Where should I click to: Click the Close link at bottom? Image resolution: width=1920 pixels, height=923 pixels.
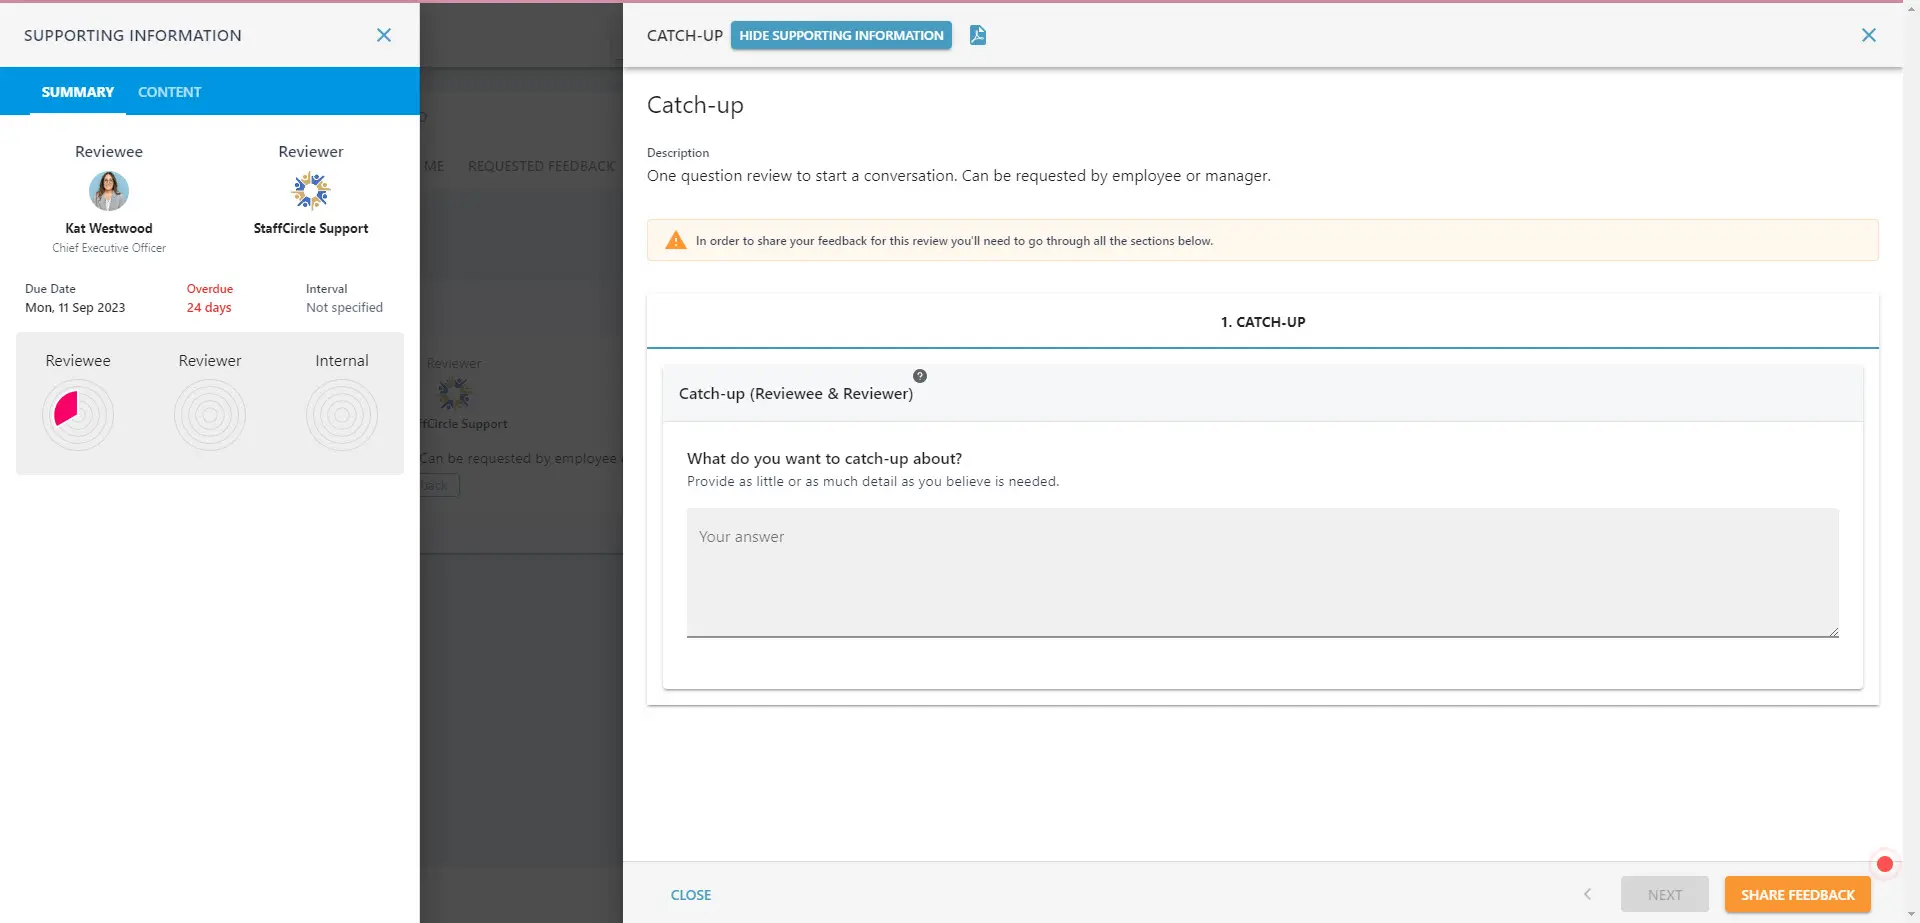coord(691,895)
